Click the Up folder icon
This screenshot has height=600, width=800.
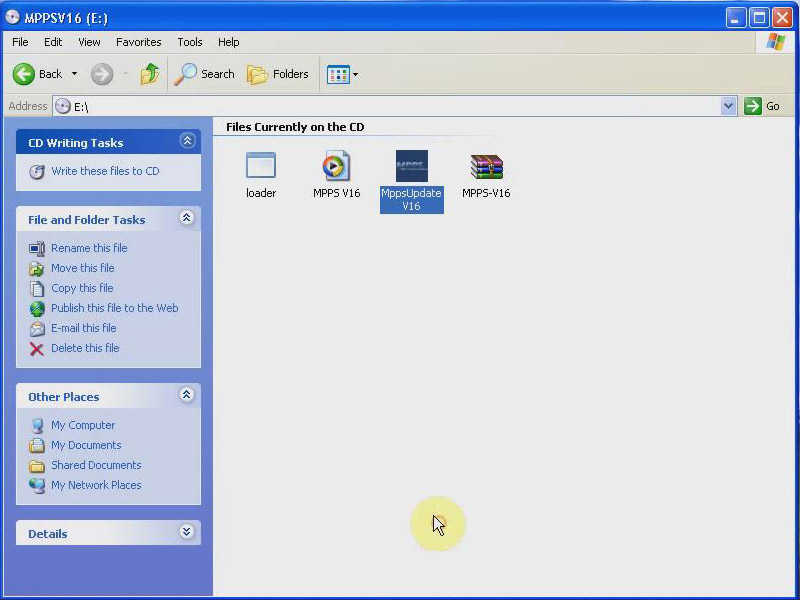(149, 74)
